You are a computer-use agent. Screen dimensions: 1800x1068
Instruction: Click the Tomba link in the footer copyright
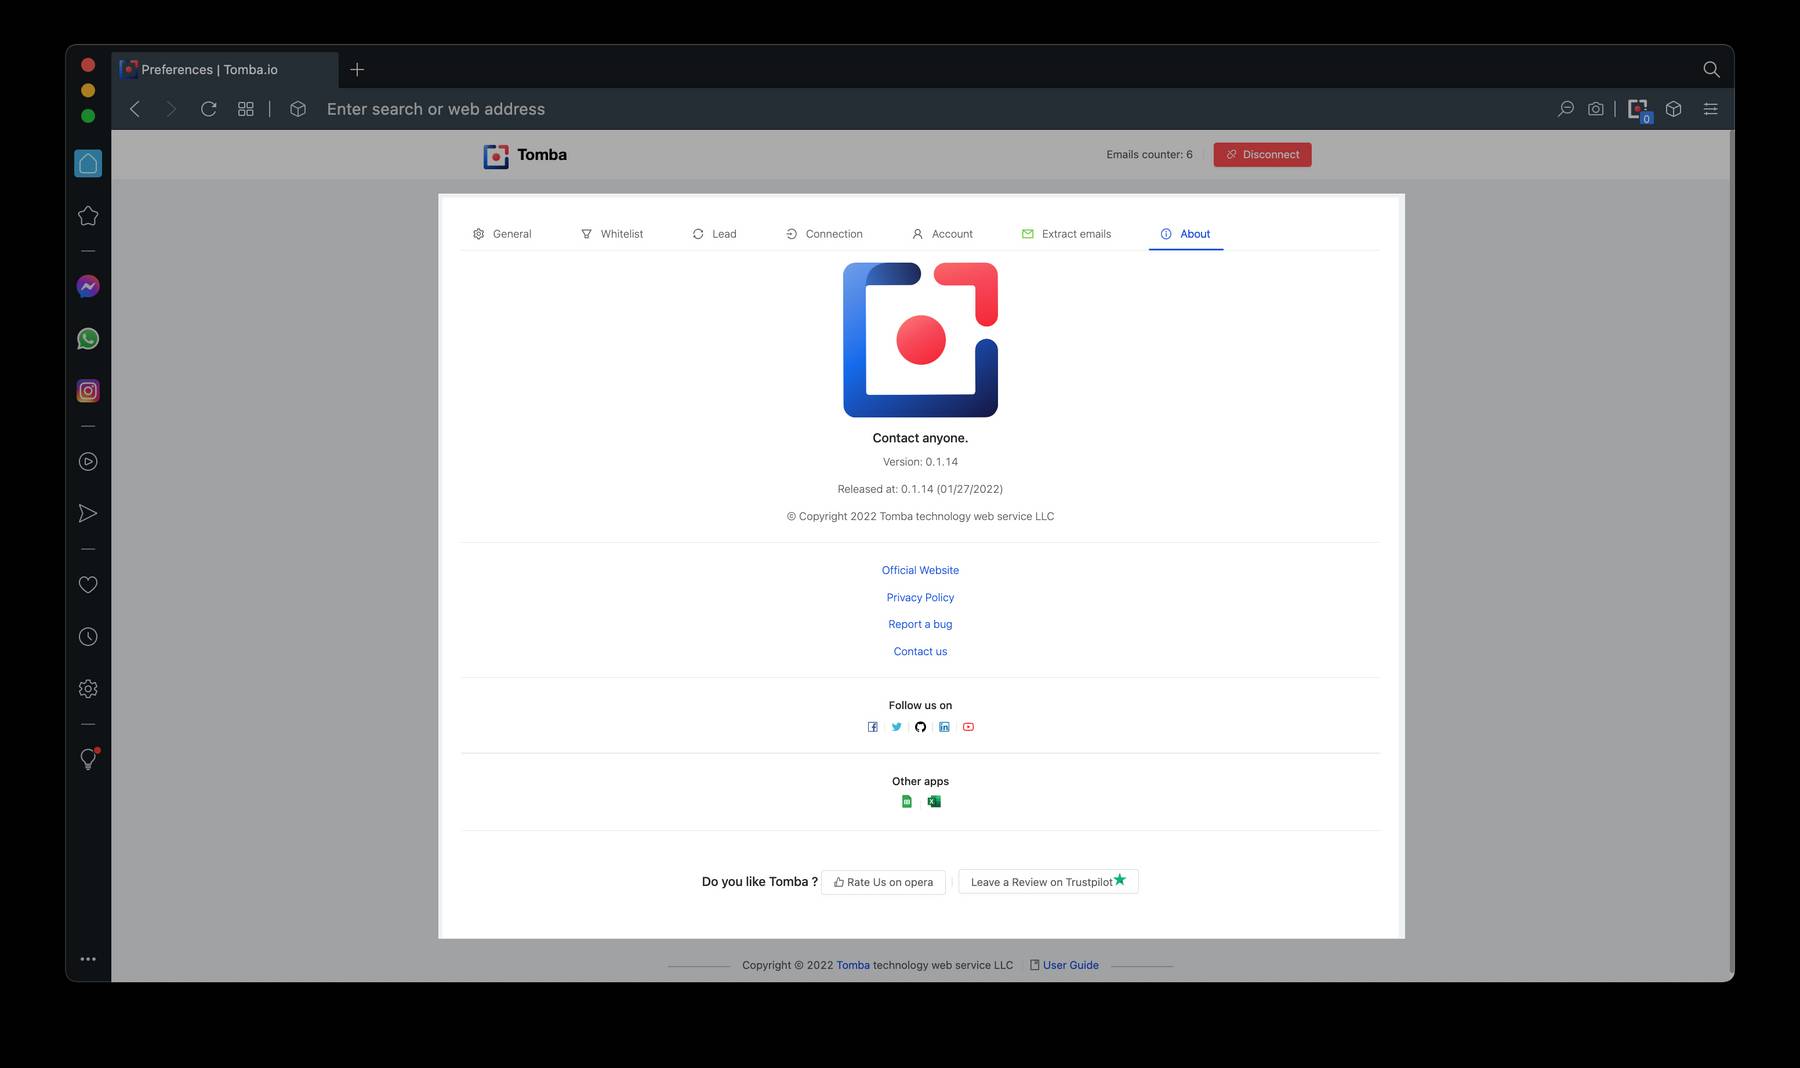pos(853,965)
